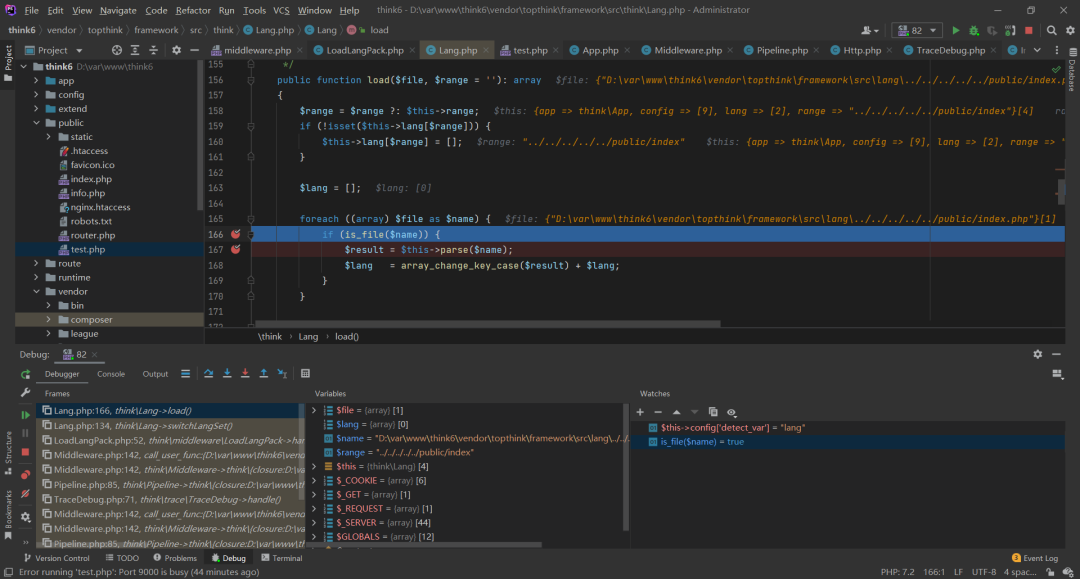Viewport: 1080px width, 579px height.
Task: Click the Step Over debug icon
Action: pyautogui.click(x=209, y=374)
